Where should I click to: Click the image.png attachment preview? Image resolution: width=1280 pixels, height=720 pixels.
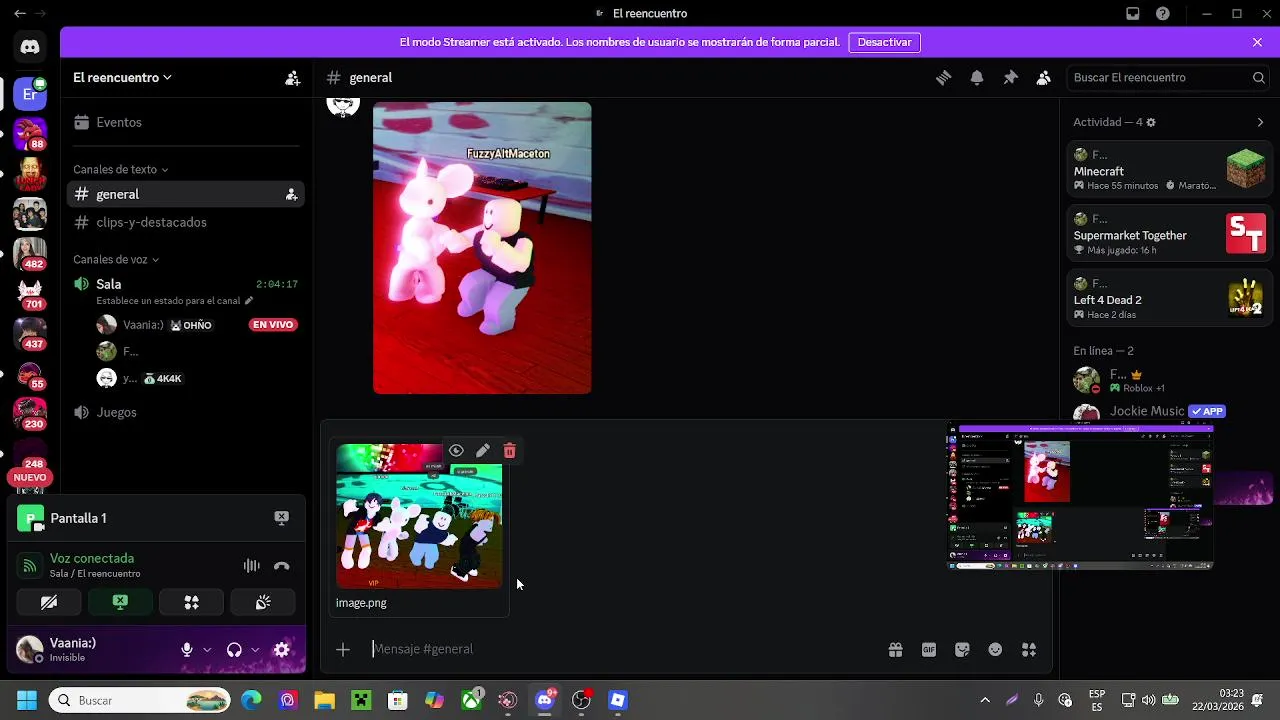pos(419,516)
